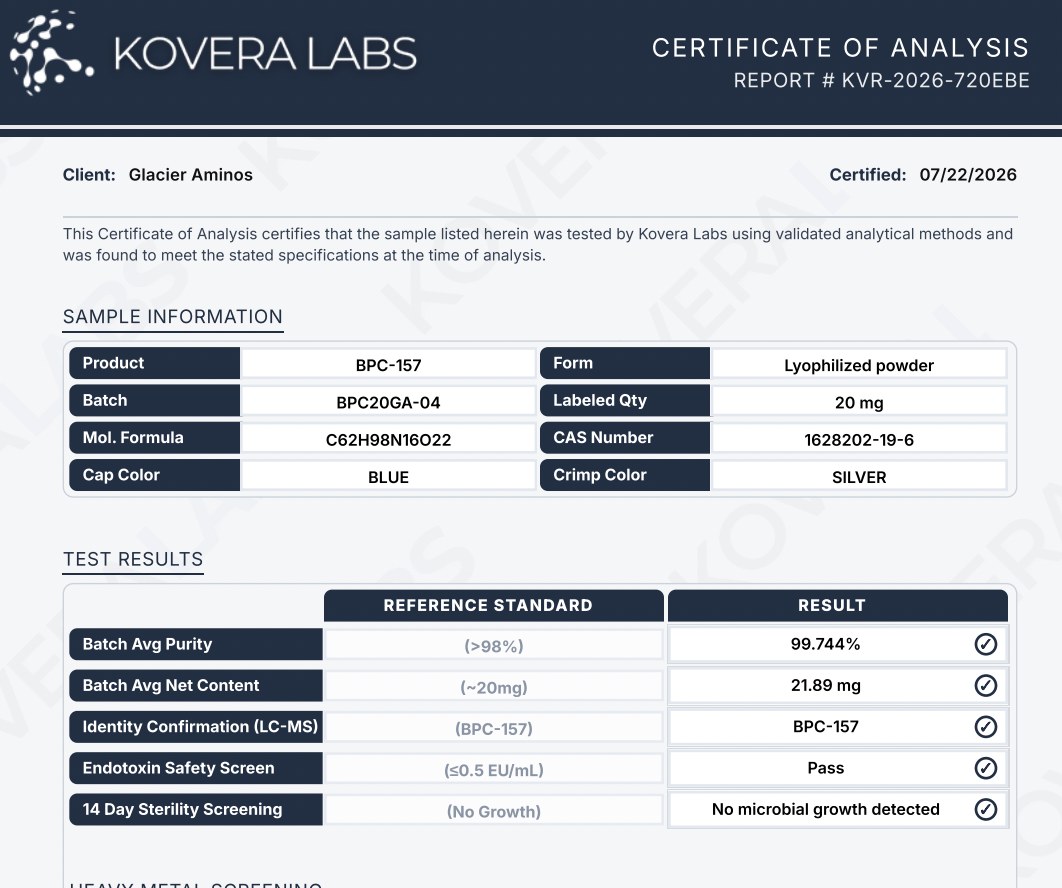Click the checkmark beside No microbial growth detected
The height and width of the screenshot is (888, 1062).
click(x=985, y=809)
